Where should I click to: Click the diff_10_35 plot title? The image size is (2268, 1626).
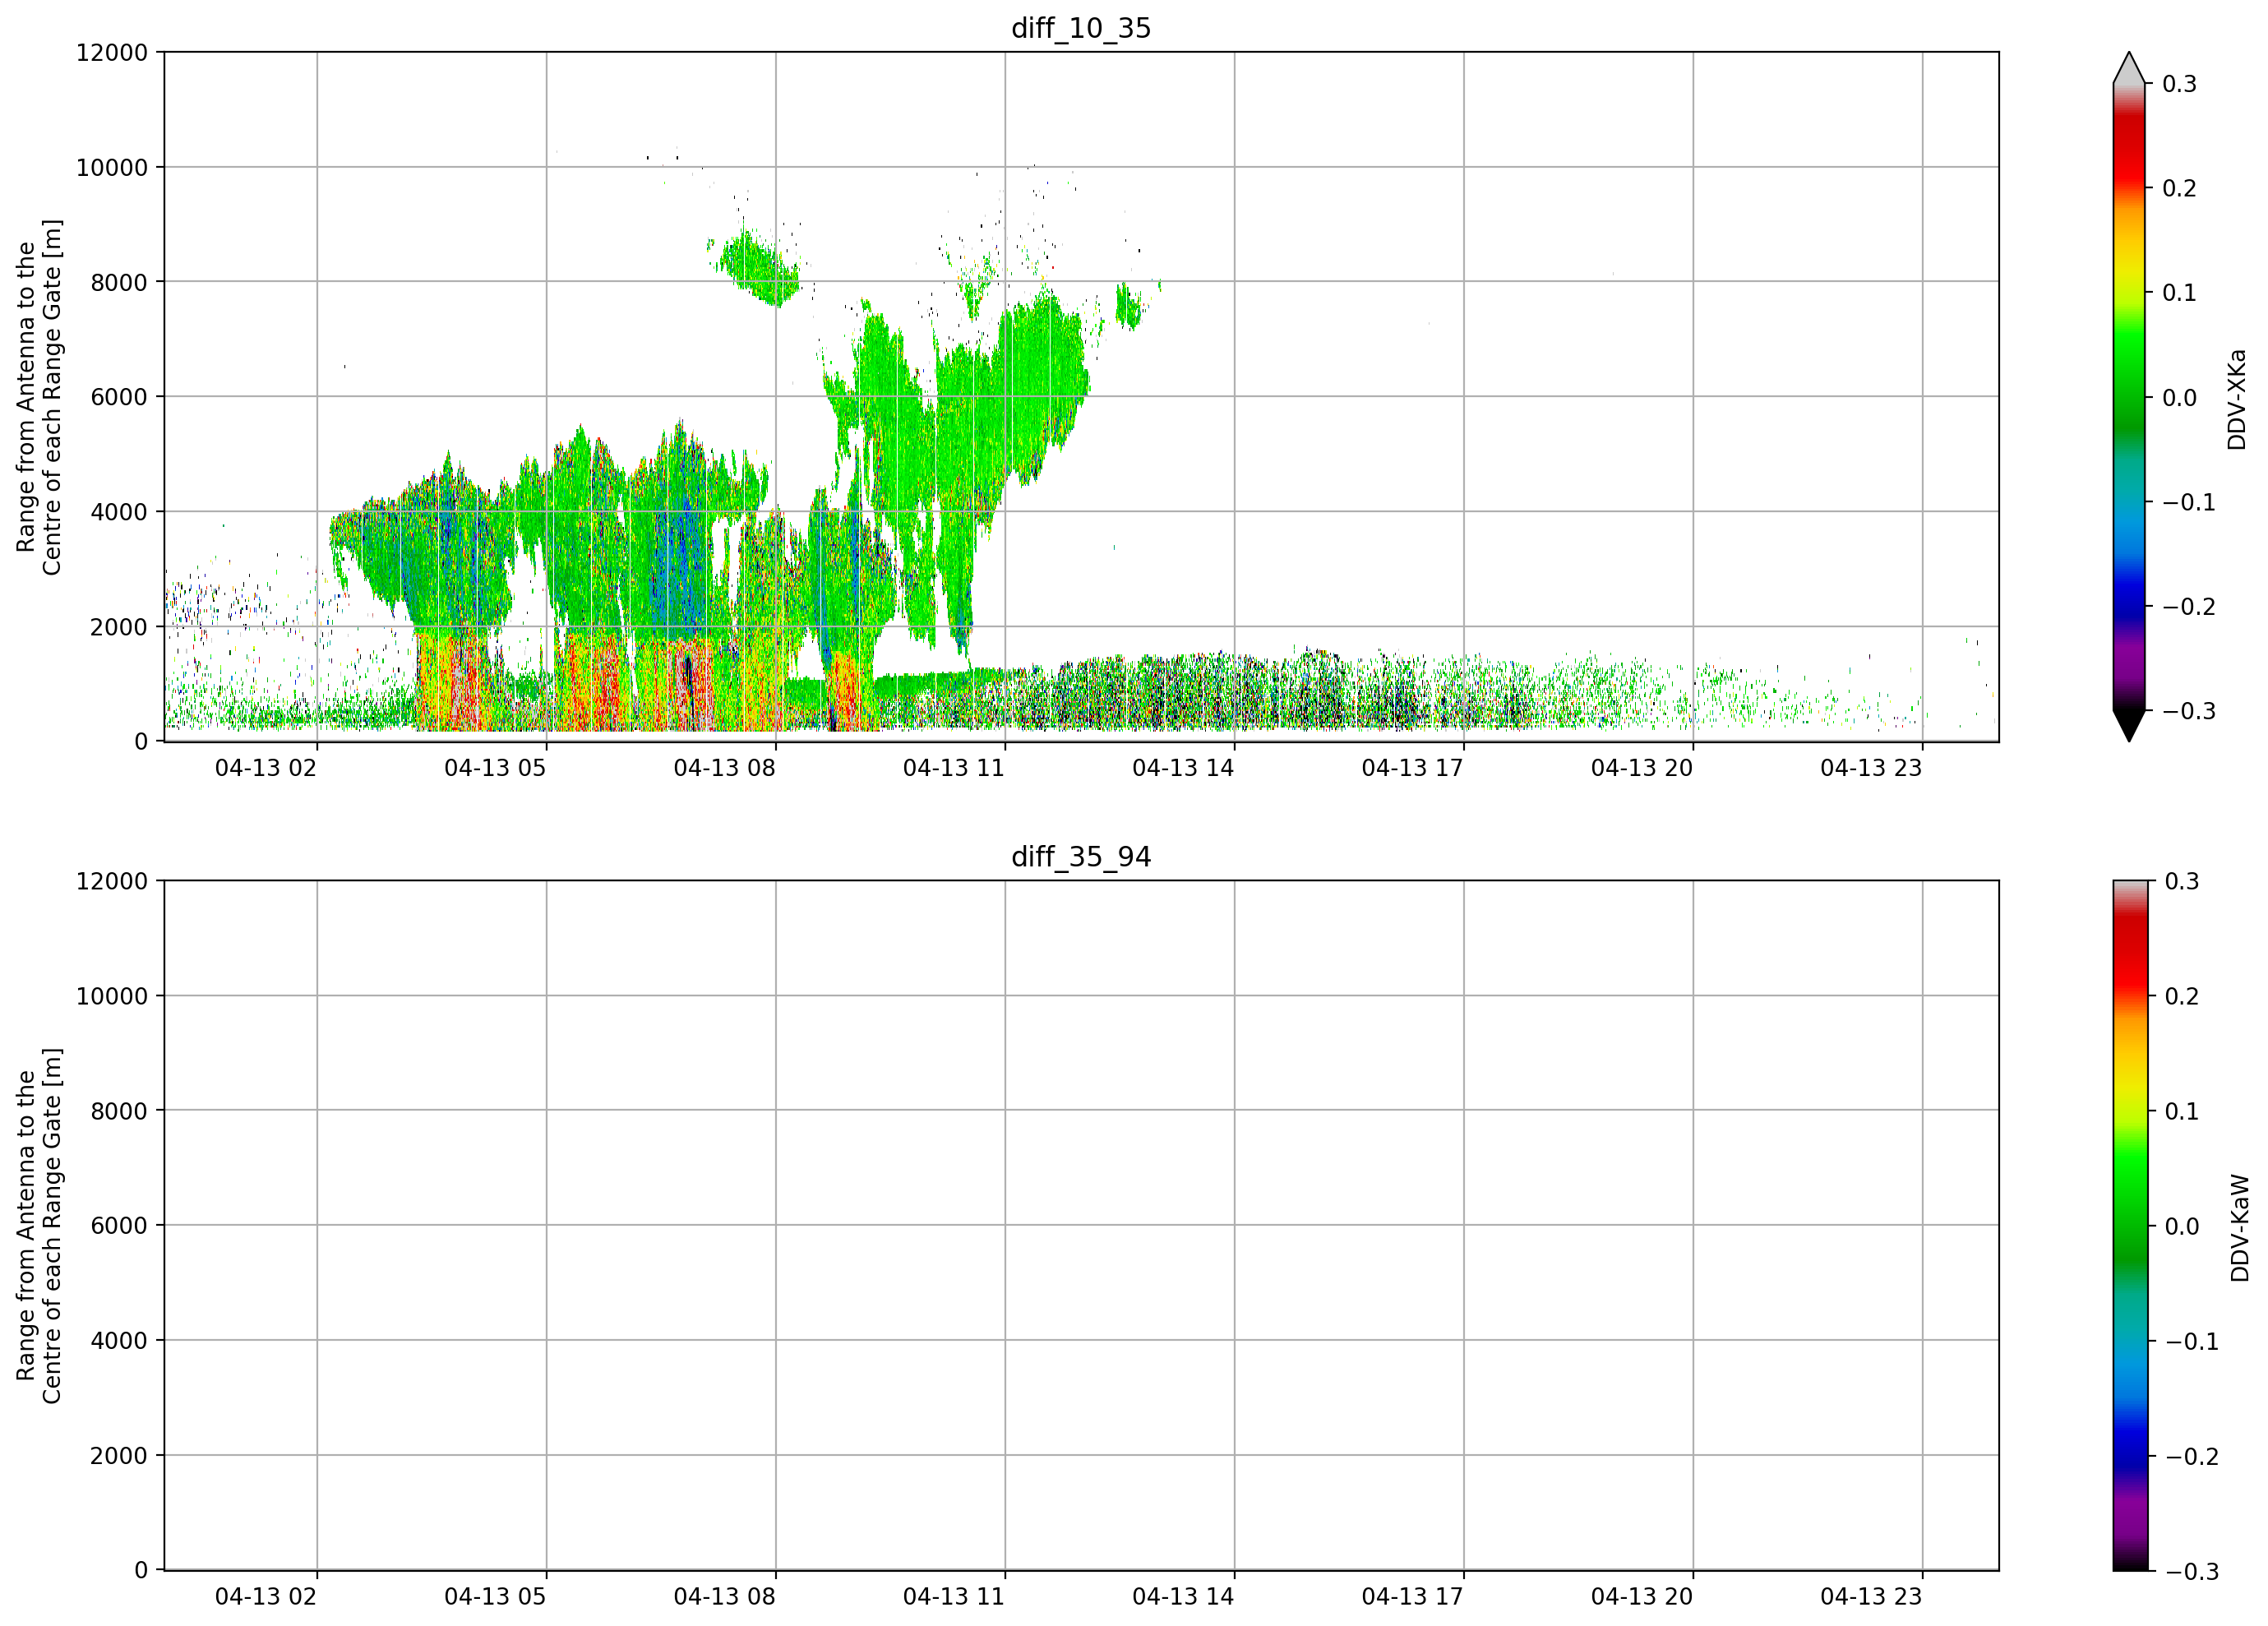tap(1081, 28)
